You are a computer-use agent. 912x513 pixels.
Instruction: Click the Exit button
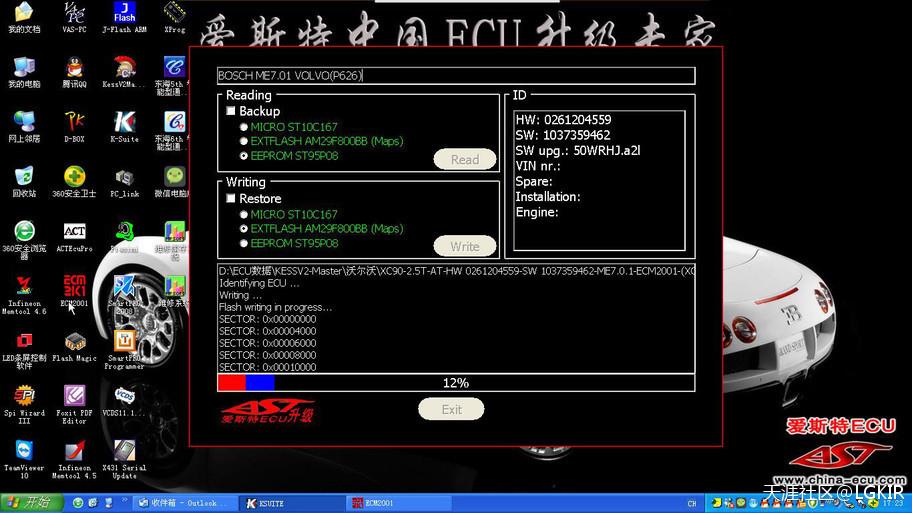click(451, 409)
